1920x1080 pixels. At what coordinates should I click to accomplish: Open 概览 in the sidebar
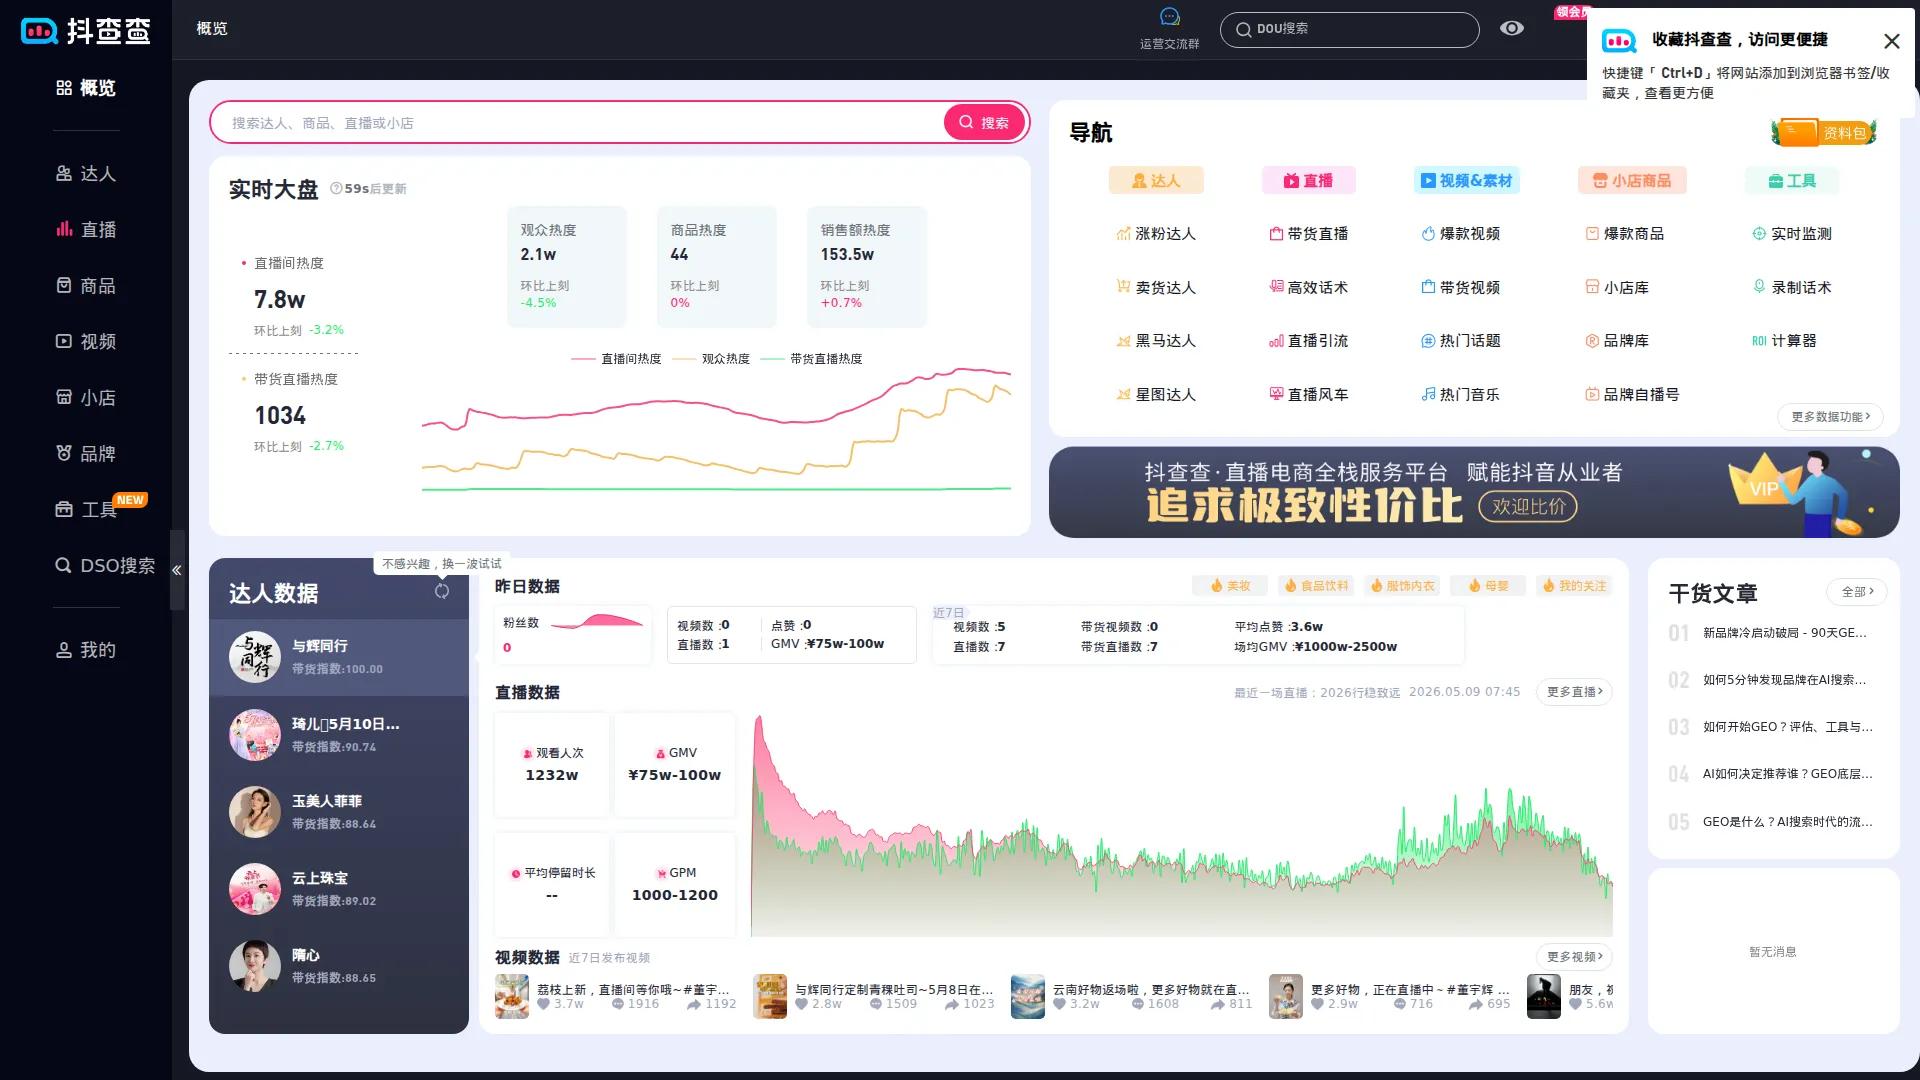(86, 88)
